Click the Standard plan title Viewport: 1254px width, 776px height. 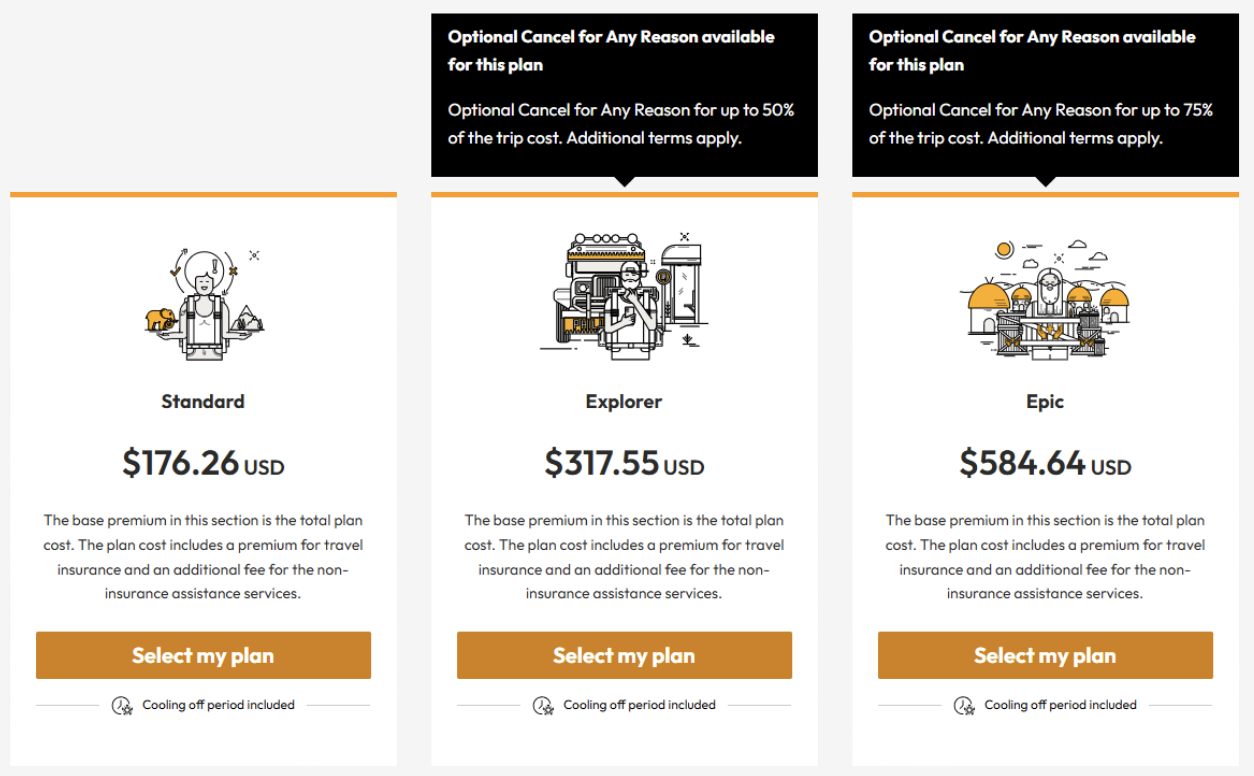[x=203, y=402]
